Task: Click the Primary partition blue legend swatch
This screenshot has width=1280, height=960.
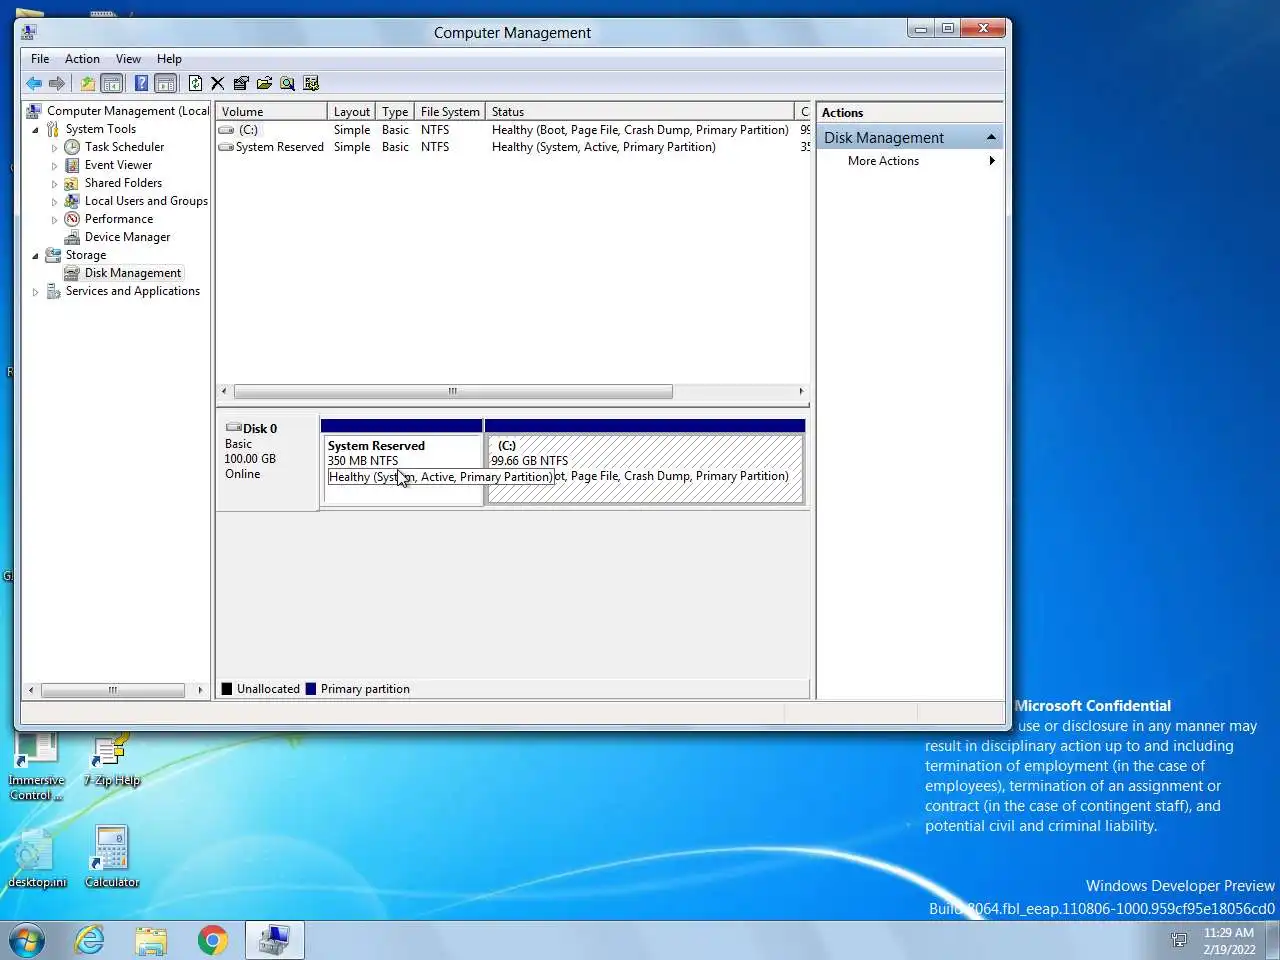Action: 311,689
